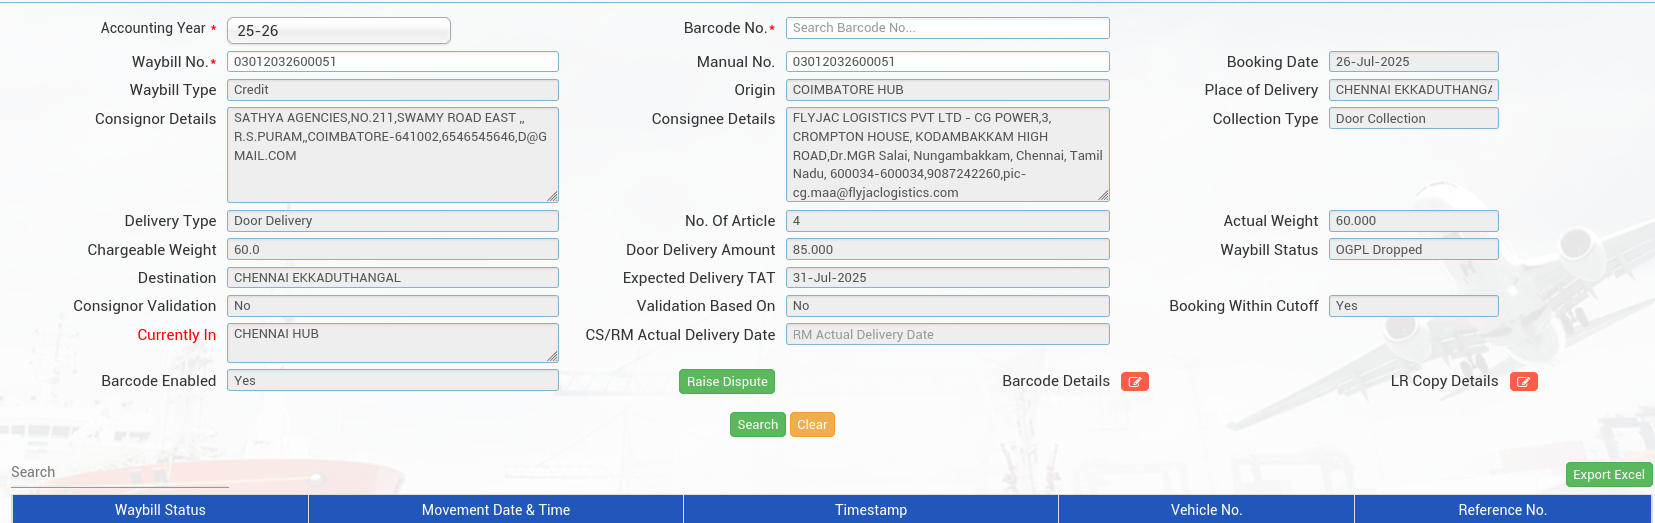
Task: Open the Accounting Year 25-26 dropdown
Action: (339, 31)
